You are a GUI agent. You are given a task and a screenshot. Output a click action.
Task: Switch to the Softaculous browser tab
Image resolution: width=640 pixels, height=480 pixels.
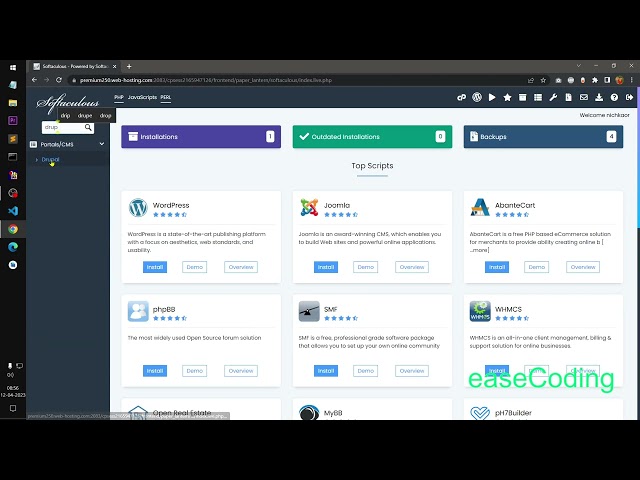74,67
